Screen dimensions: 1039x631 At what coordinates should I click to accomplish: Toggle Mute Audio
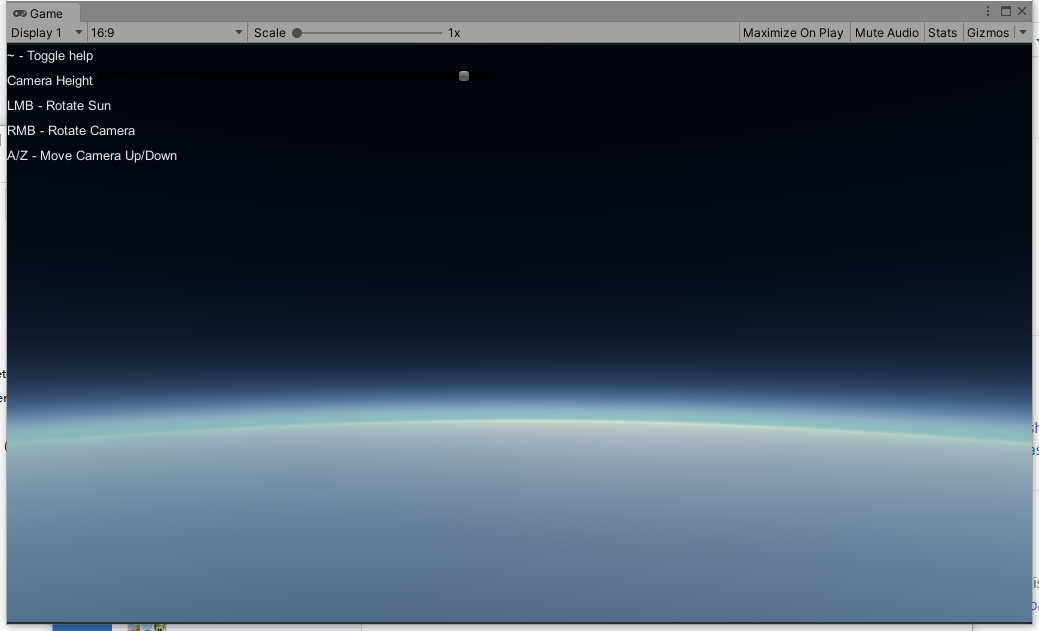887,32
